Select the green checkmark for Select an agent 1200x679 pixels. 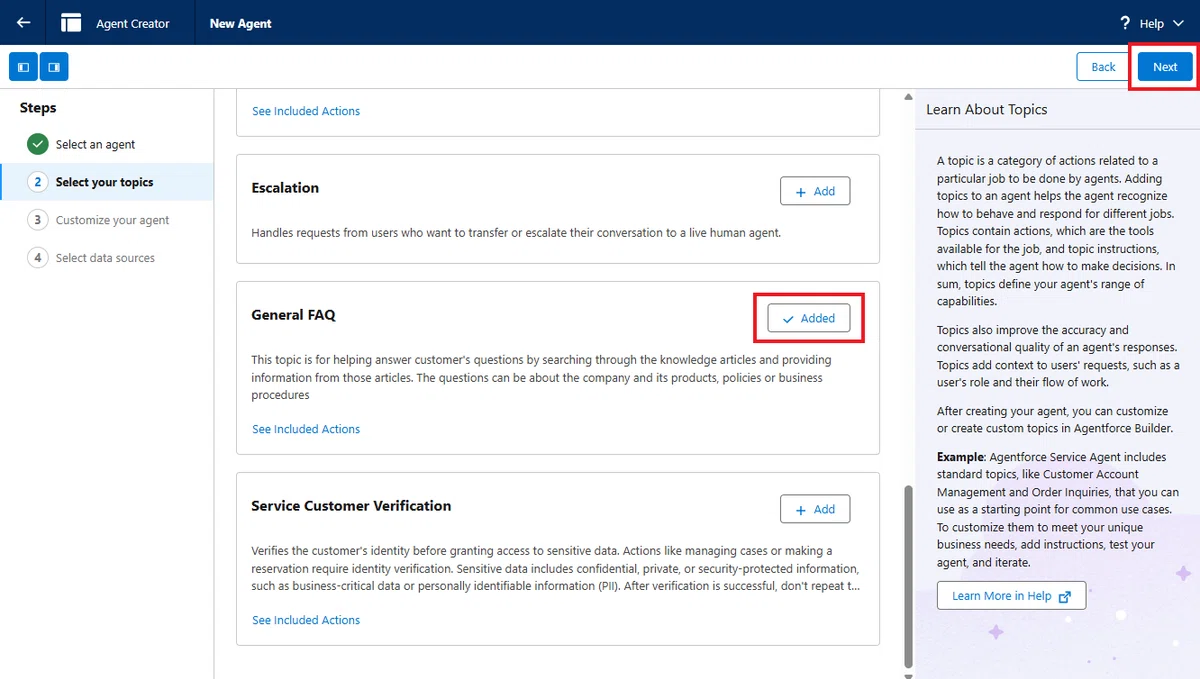(x=38, y=144)
